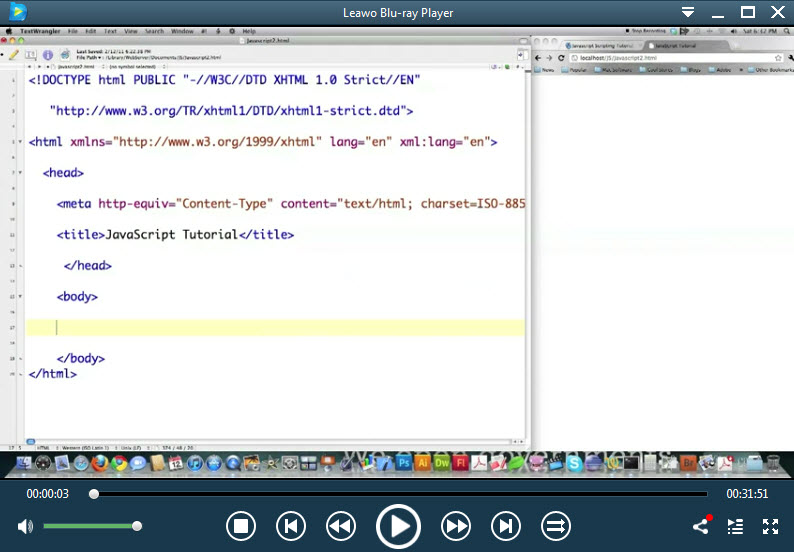Go back in Chrome browser
This screenshot has height=552, width=794.
tap(538, 58)
